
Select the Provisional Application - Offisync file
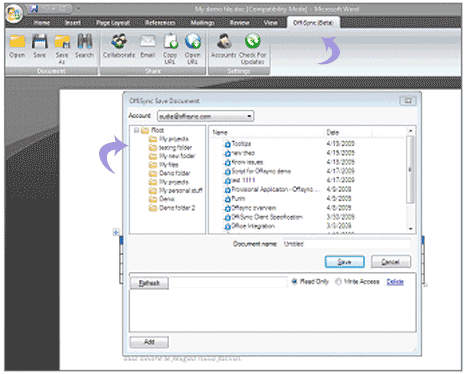(x=275, y=189)
